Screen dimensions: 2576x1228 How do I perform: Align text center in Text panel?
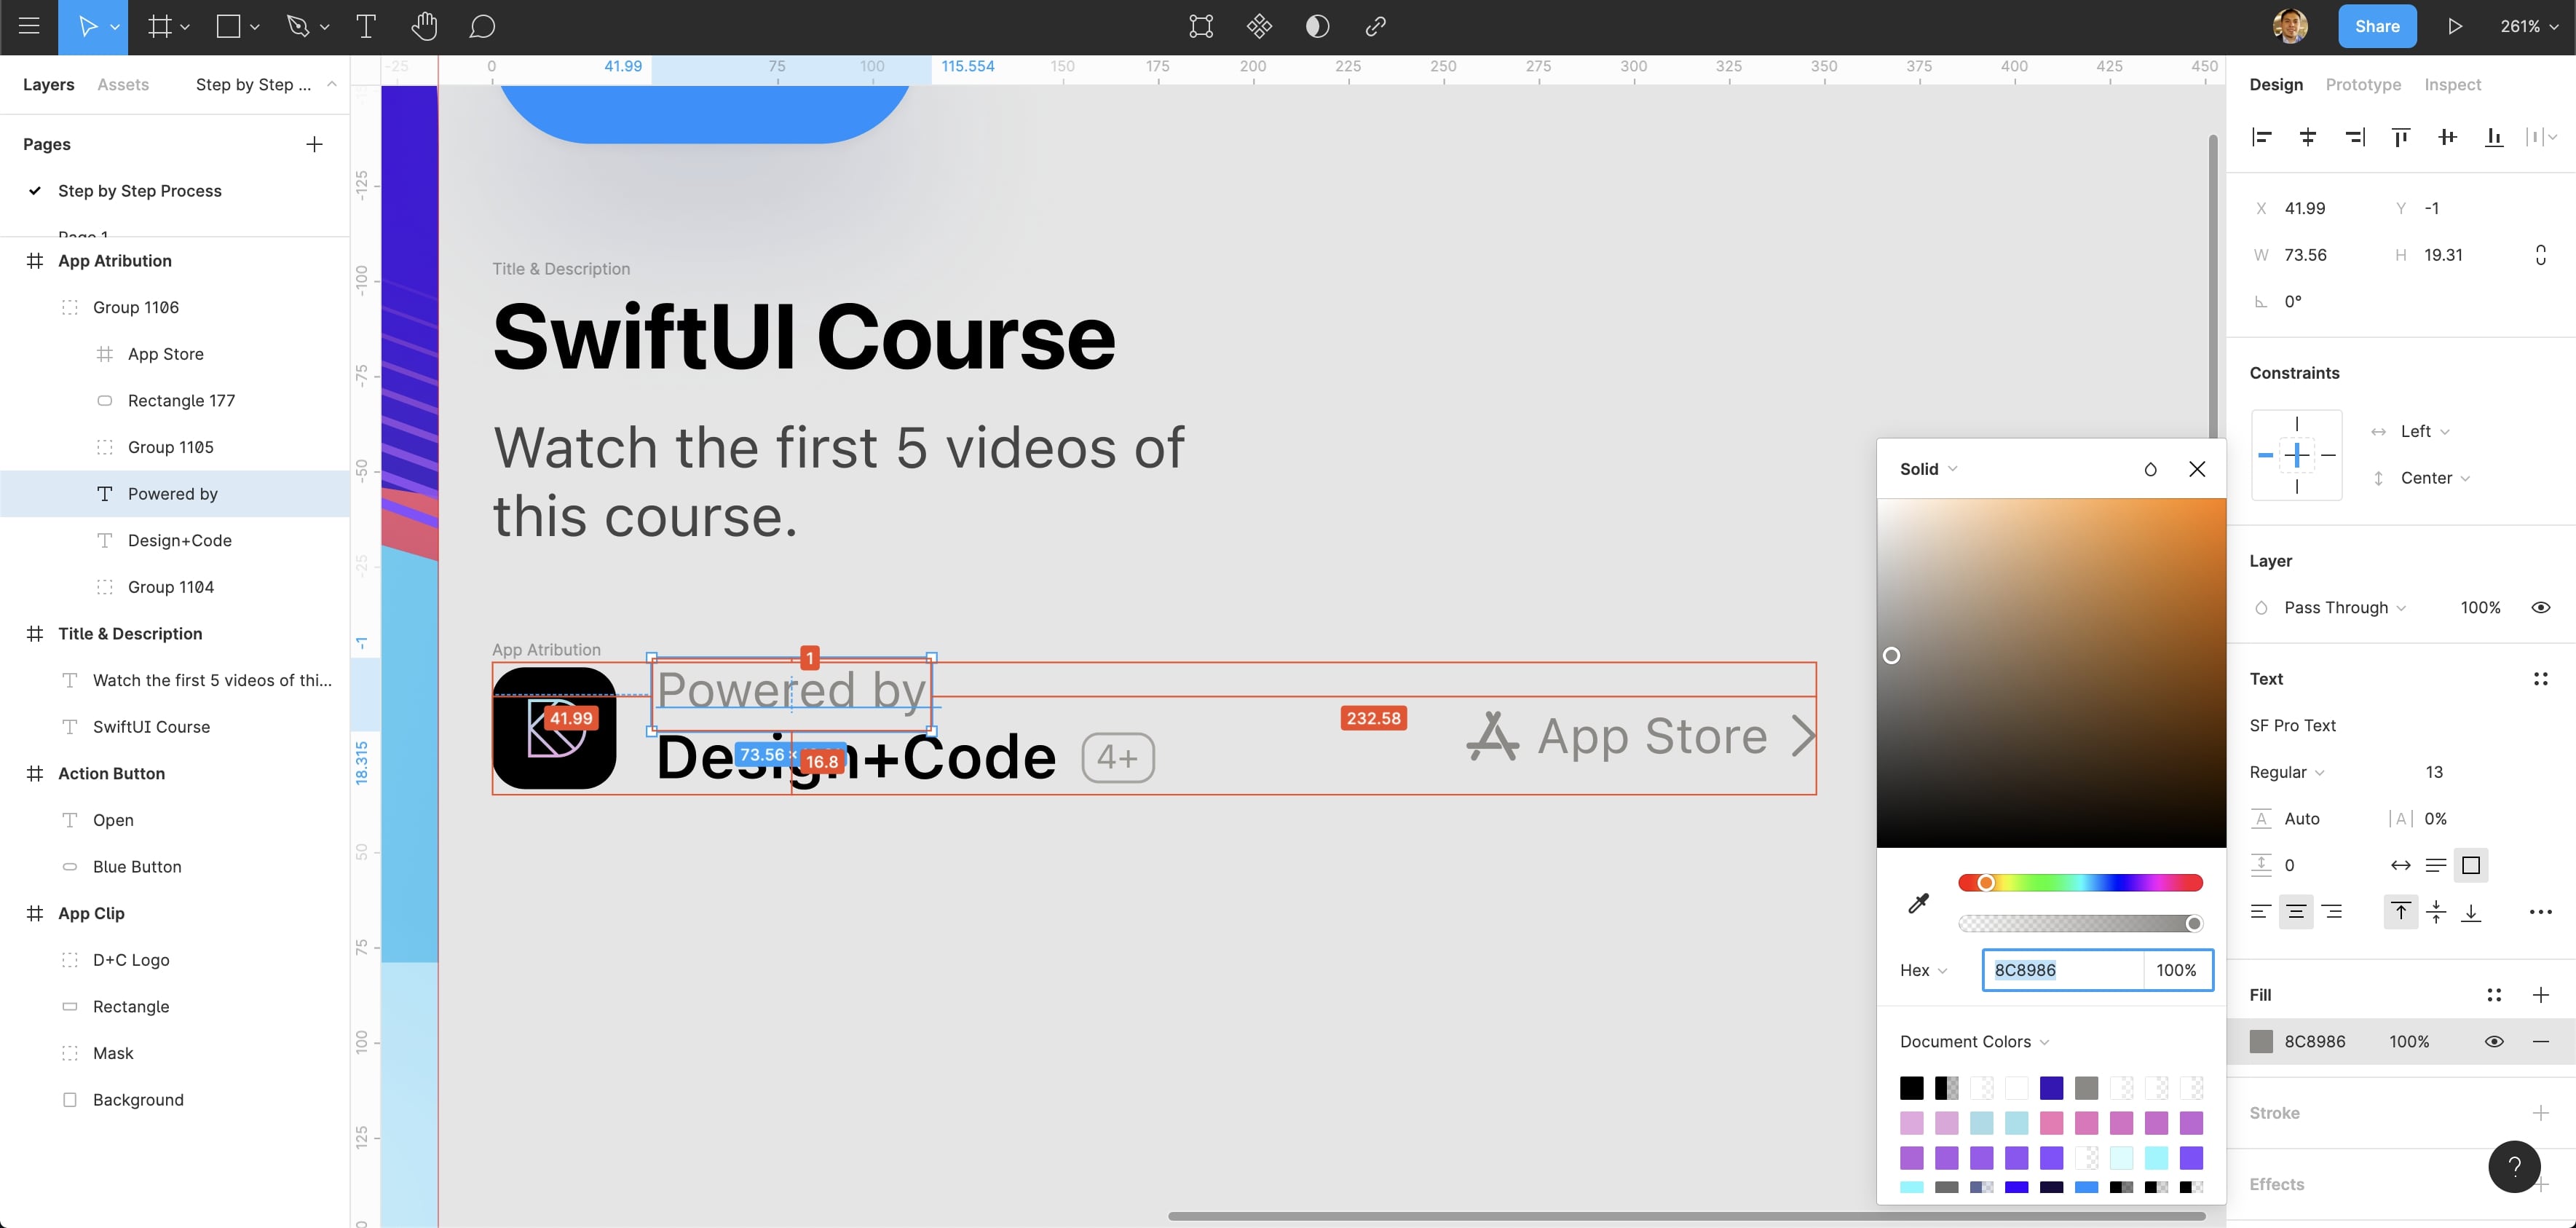coord(2296,912)
